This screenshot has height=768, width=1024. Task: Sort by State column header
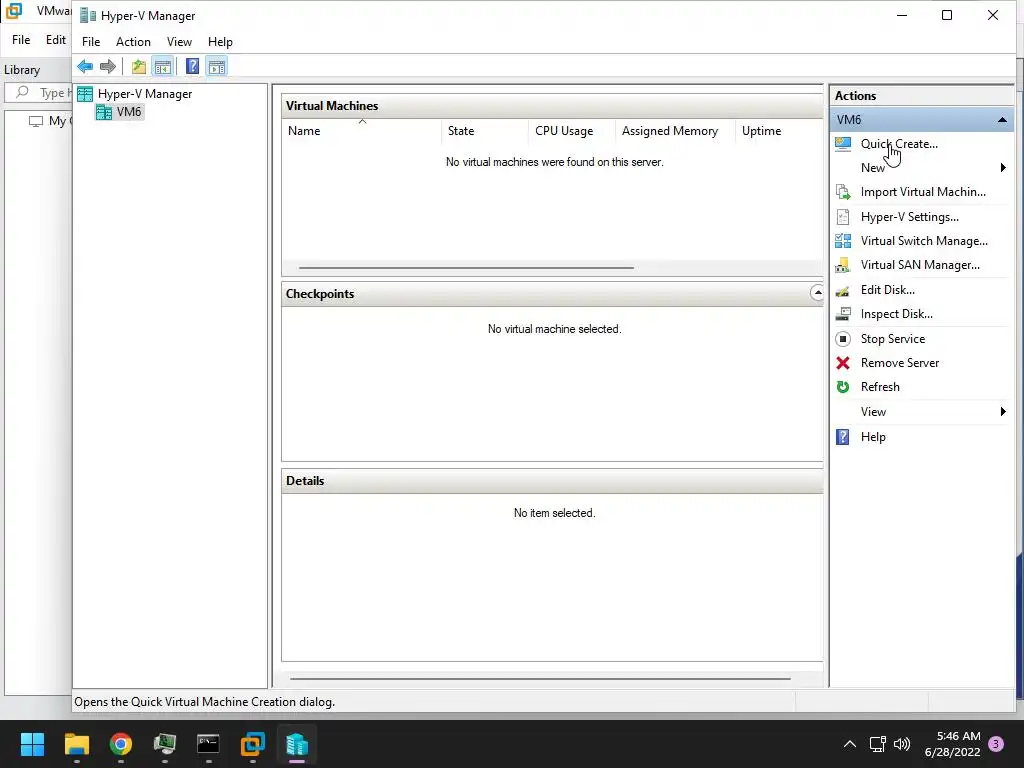point(485,131)
